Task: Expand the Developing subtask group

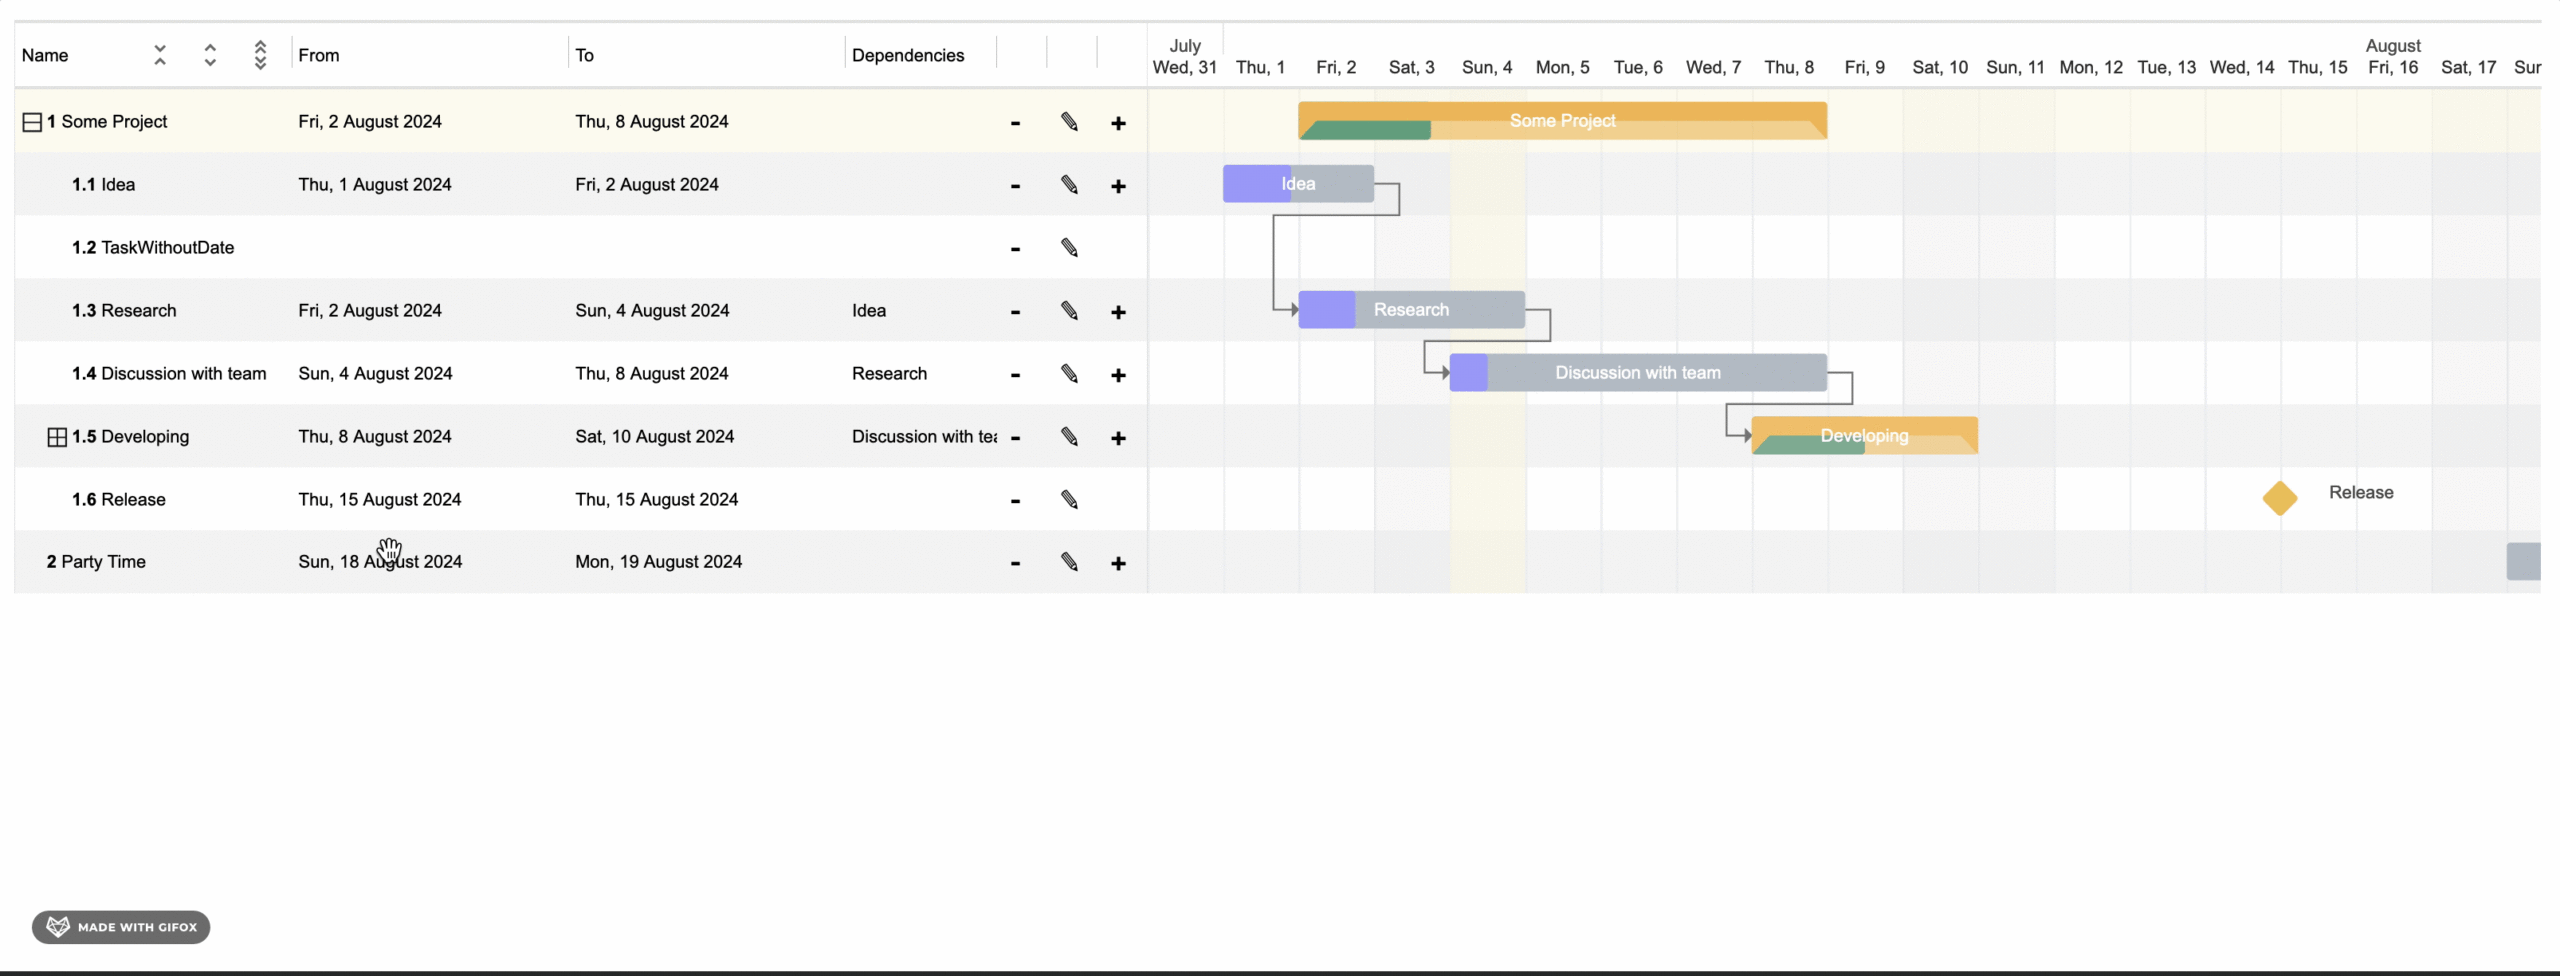Action: (x=57, y=437)
